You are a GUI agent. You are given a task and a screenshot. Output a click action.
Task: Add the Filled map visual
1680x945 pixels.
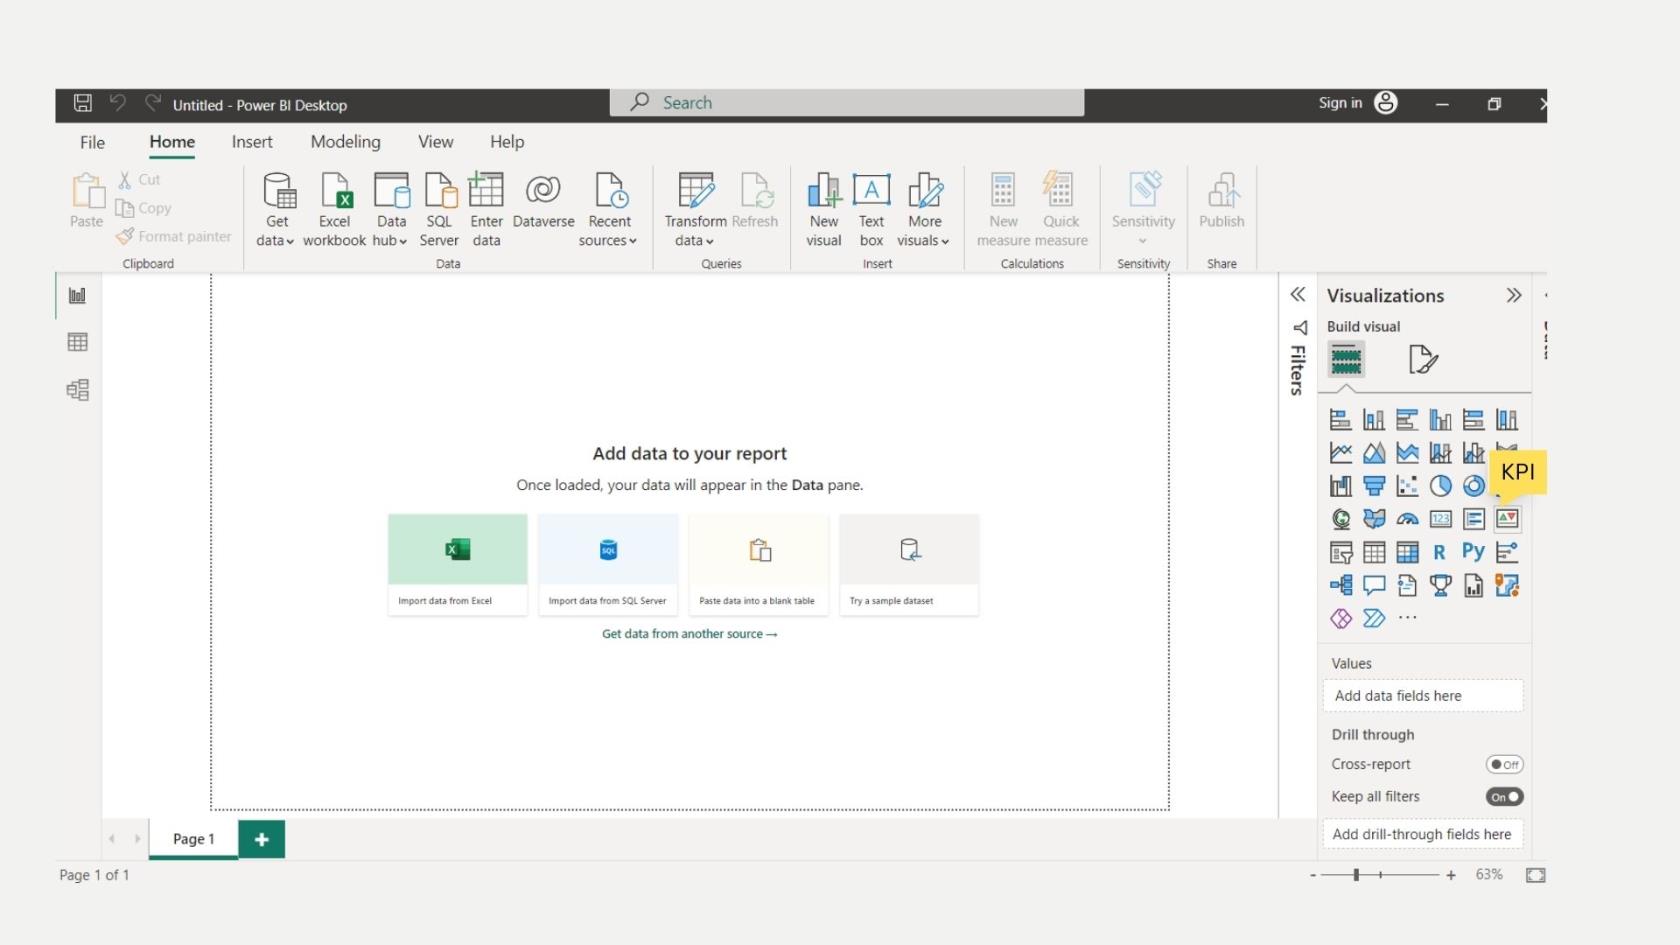point(1374,519)
